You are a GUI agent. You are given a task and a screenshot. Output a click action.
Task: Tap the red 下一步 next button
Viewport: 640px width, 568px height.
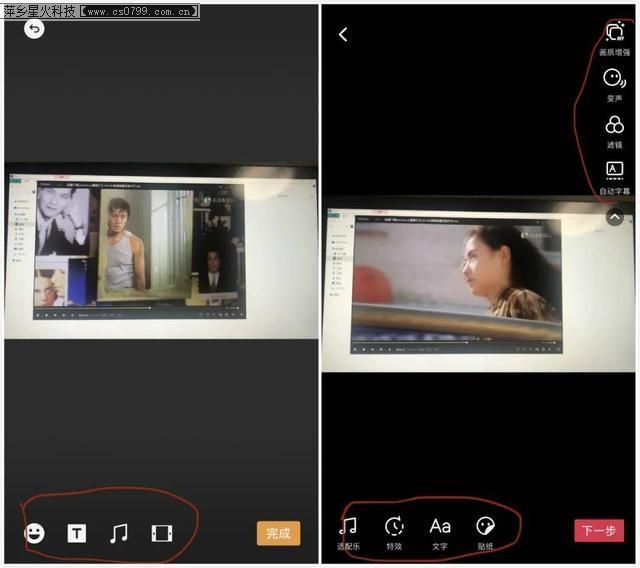[599, 530]
